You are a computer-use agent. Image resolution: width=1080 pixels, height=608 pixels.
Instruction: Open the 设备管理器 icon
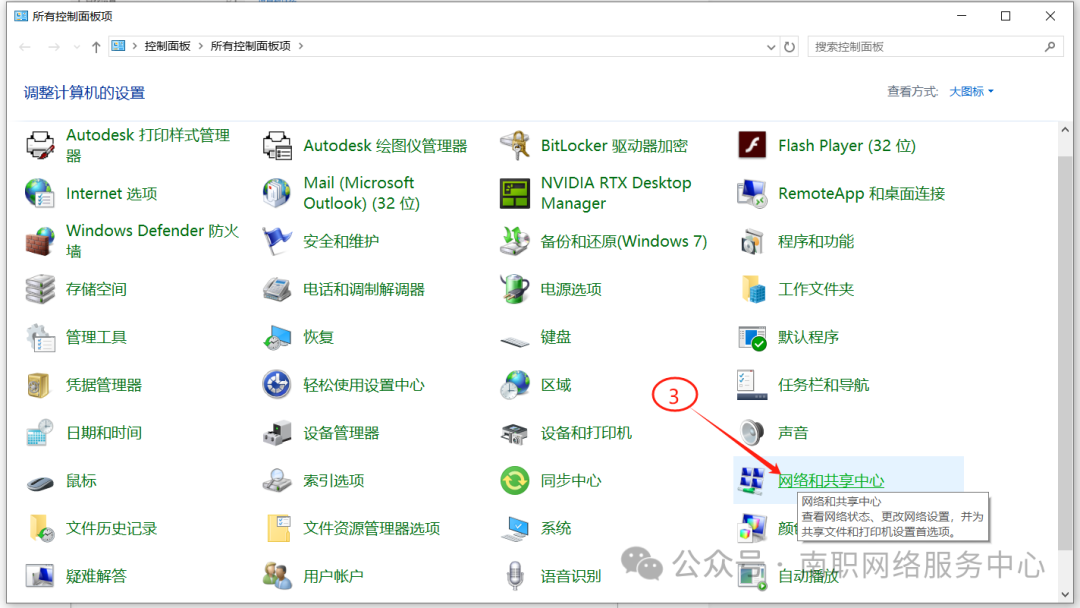tap(278, 432)
